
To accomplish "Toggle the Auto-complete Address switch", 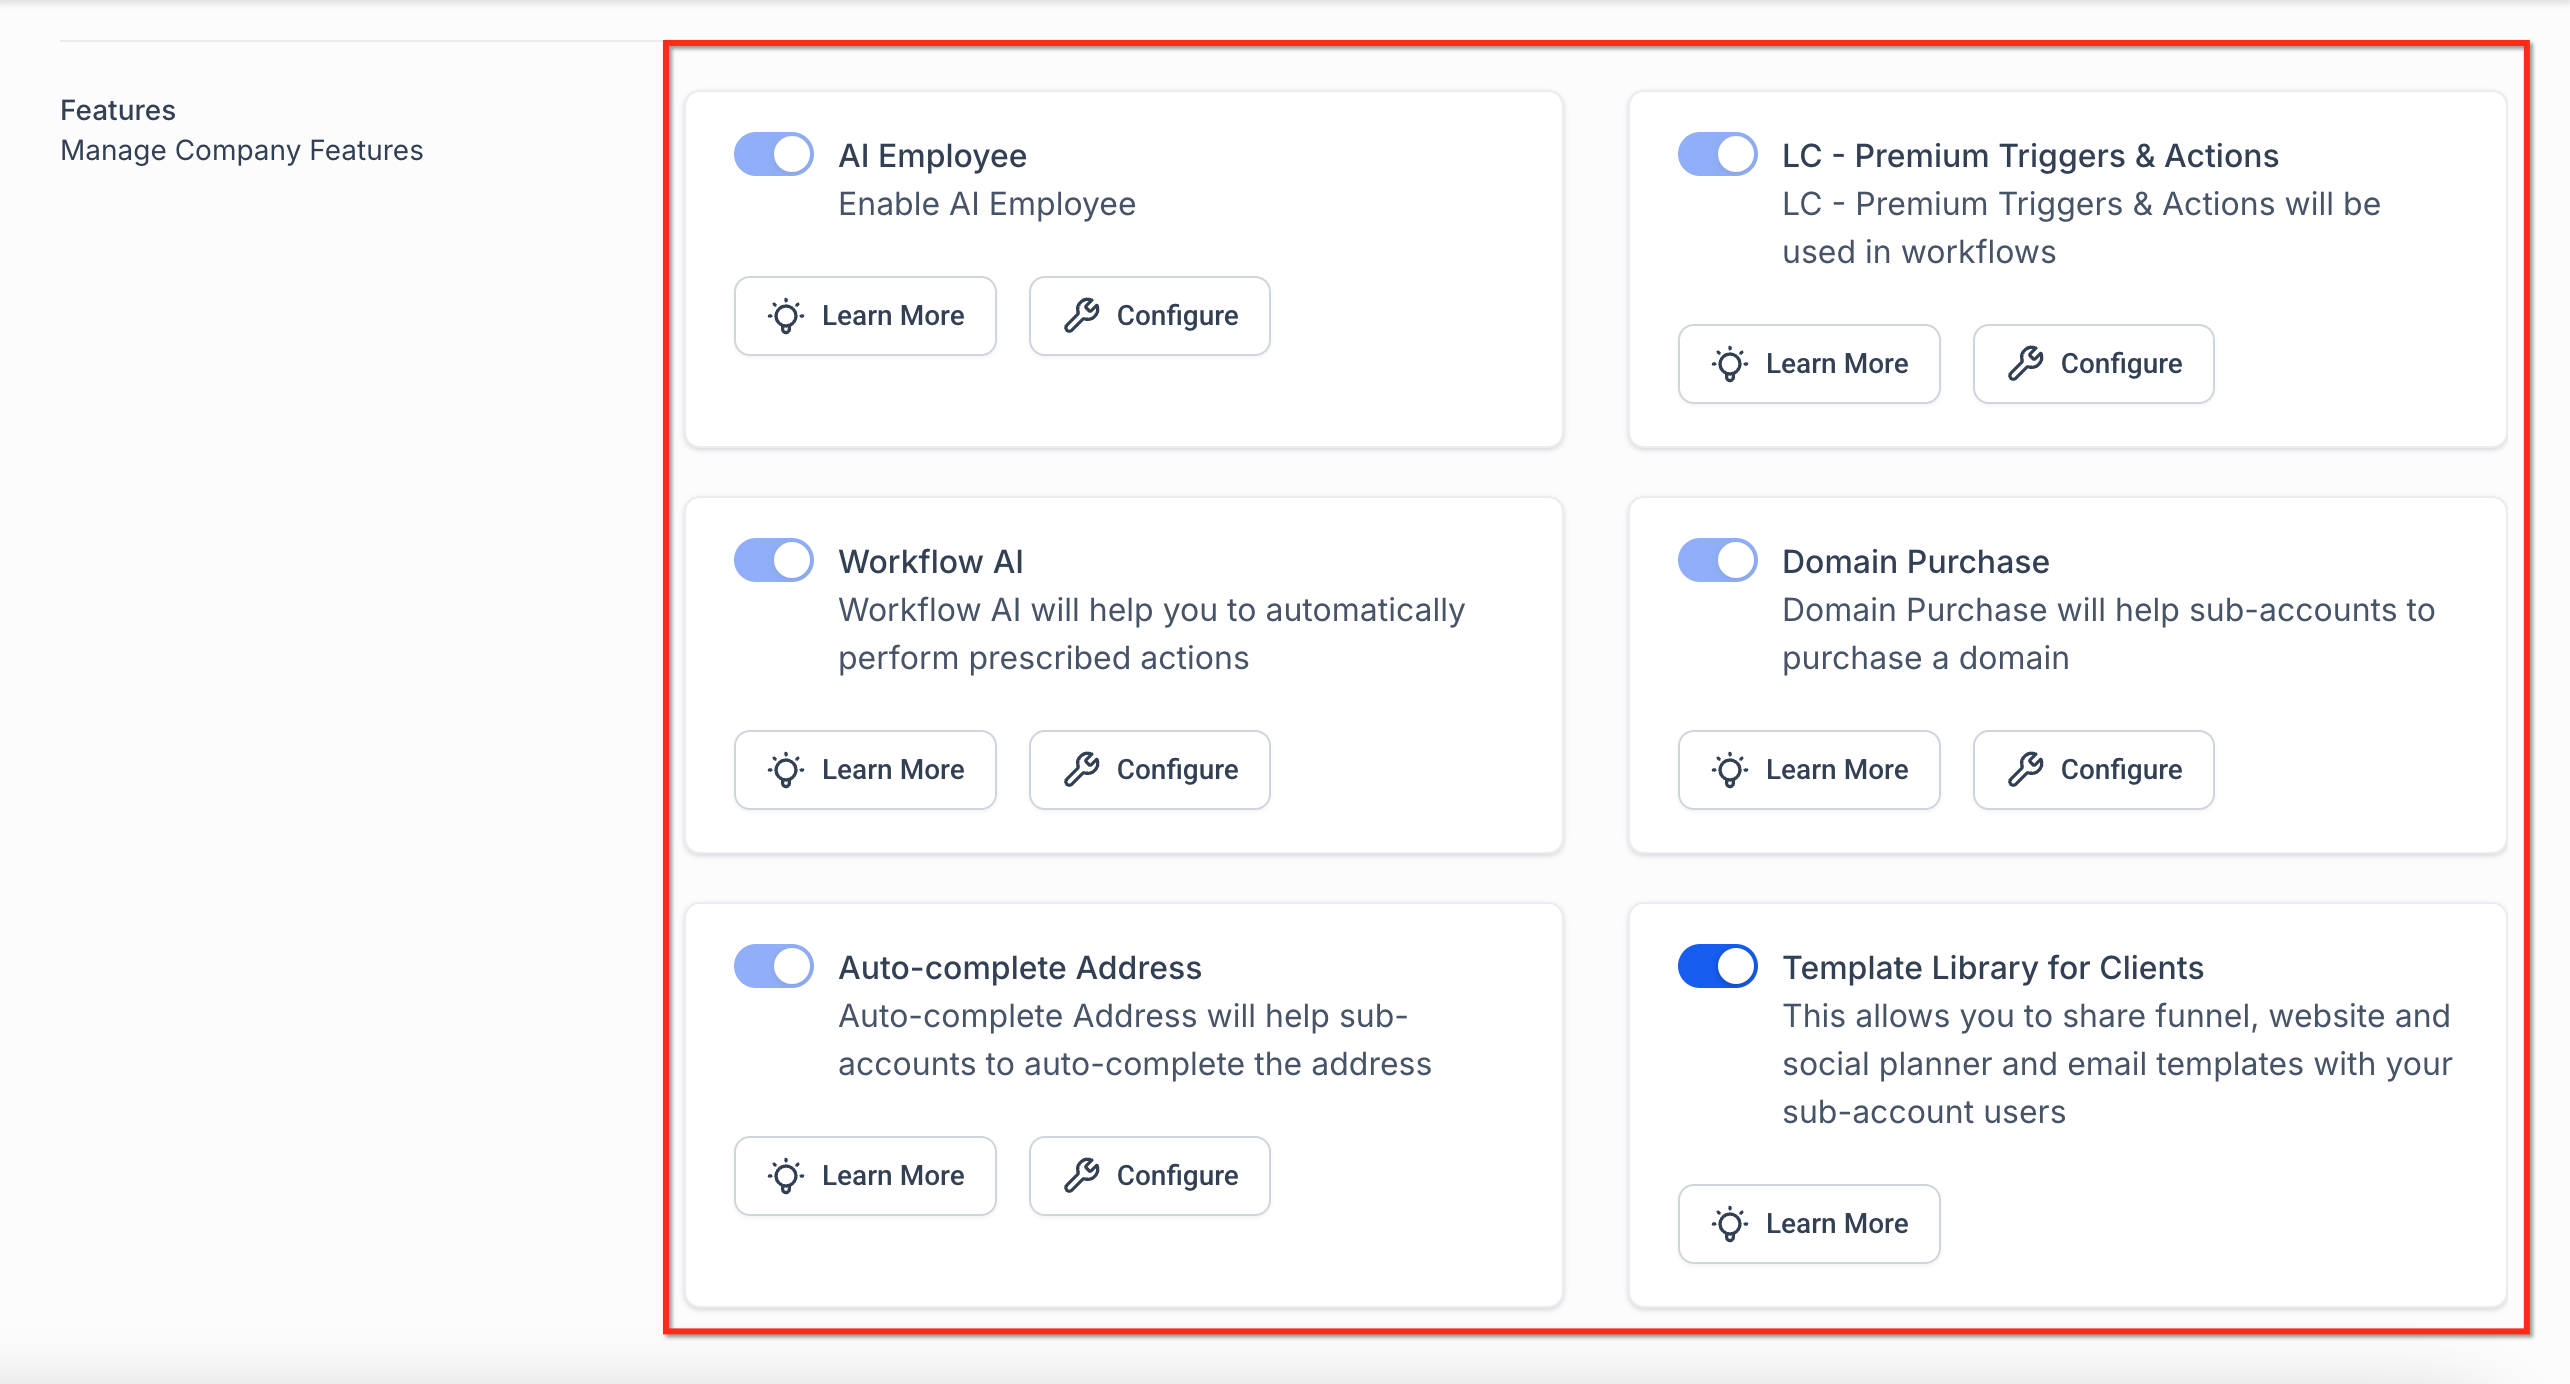I will pos(774,967).
